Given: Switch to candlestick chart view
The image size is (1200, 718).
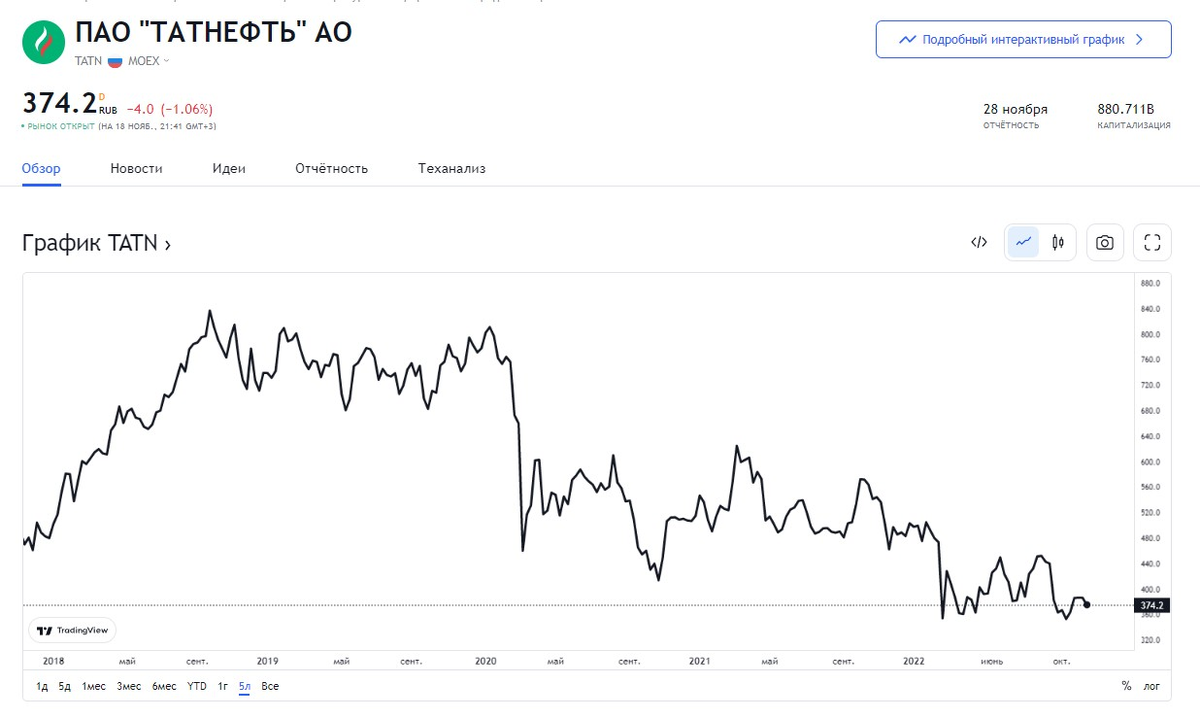Looking at the screenshot, I should click(1058, 242).
